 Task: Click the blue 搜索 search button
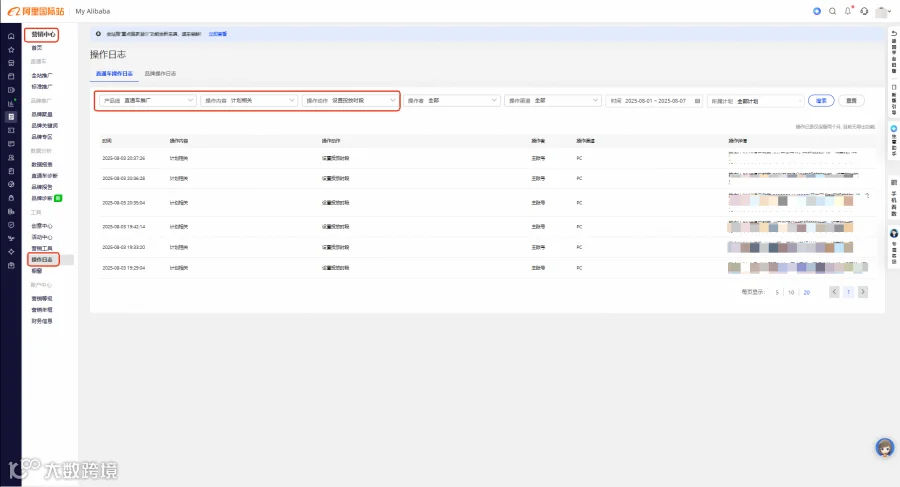pos(821,101)
